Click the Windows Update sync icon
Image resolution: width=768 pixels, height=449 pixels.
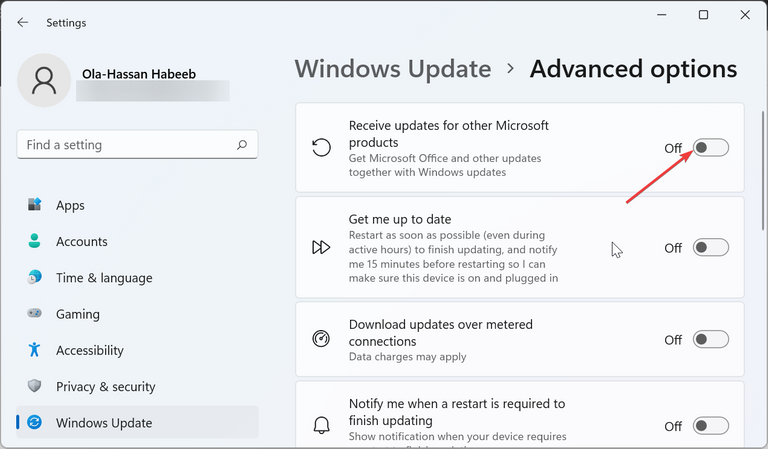(34, 422)
